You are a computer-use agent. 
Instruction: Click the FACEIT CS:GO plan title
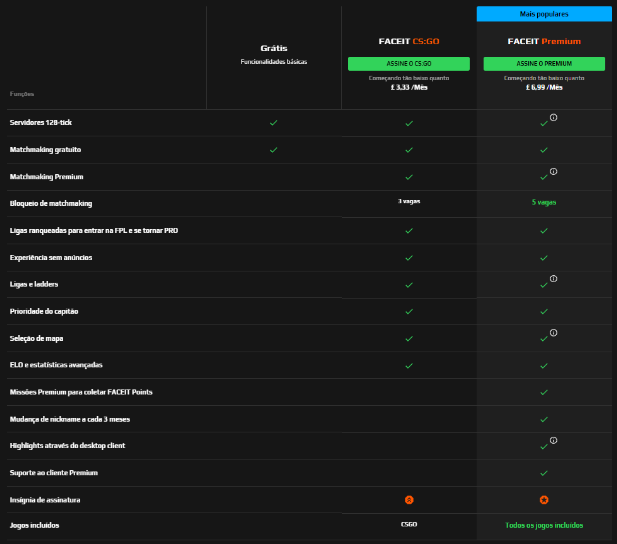click(409, 41)
